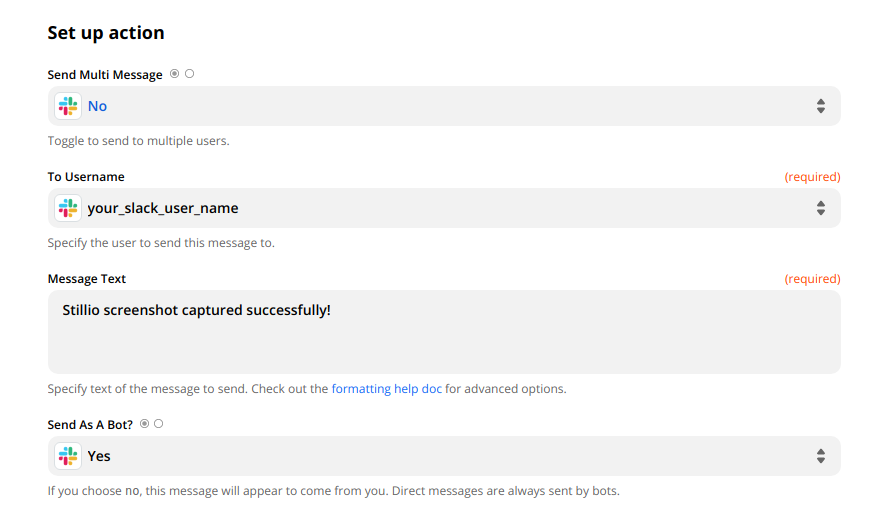Viewport: 887px width, 518px height.
Task: Click Slack icon in Send As A Bot field
Action: tap(69, 456)
